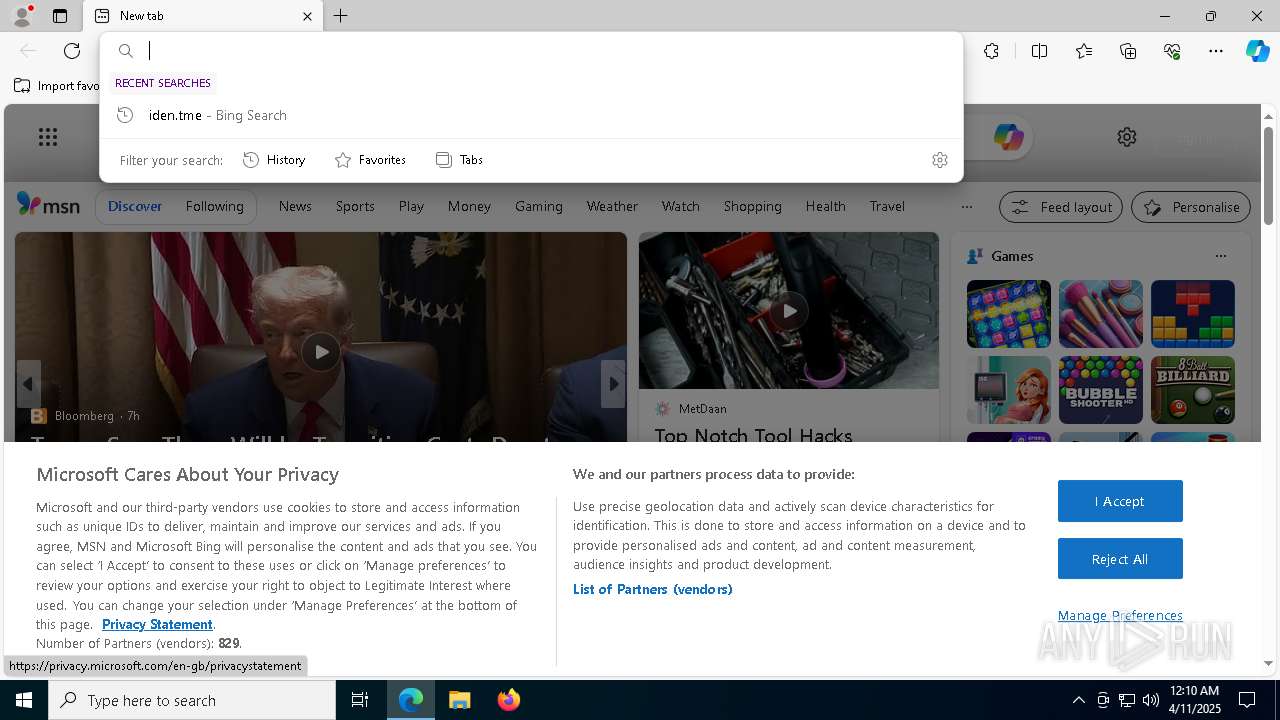Open the Health menu item
The height and width of the screenshot is (720, 1280).
coord(826,206)
